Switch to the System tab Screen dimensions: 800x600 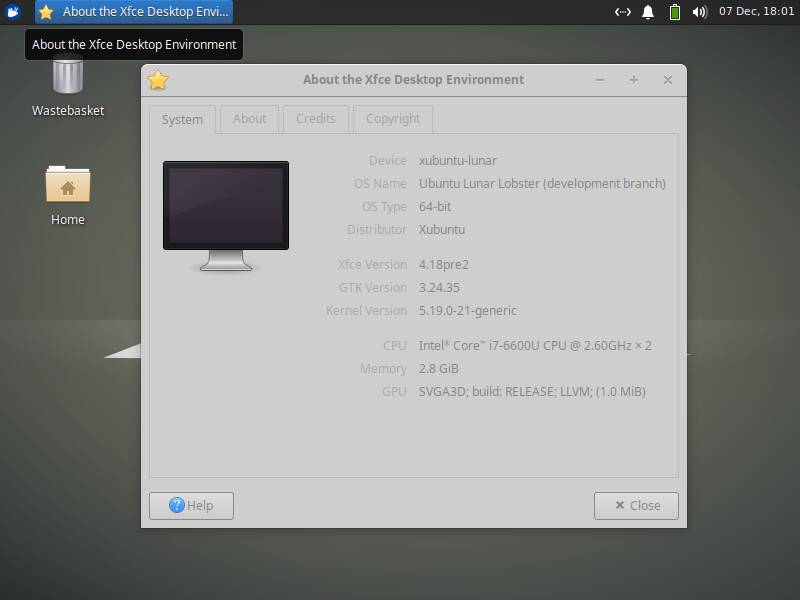182,119
